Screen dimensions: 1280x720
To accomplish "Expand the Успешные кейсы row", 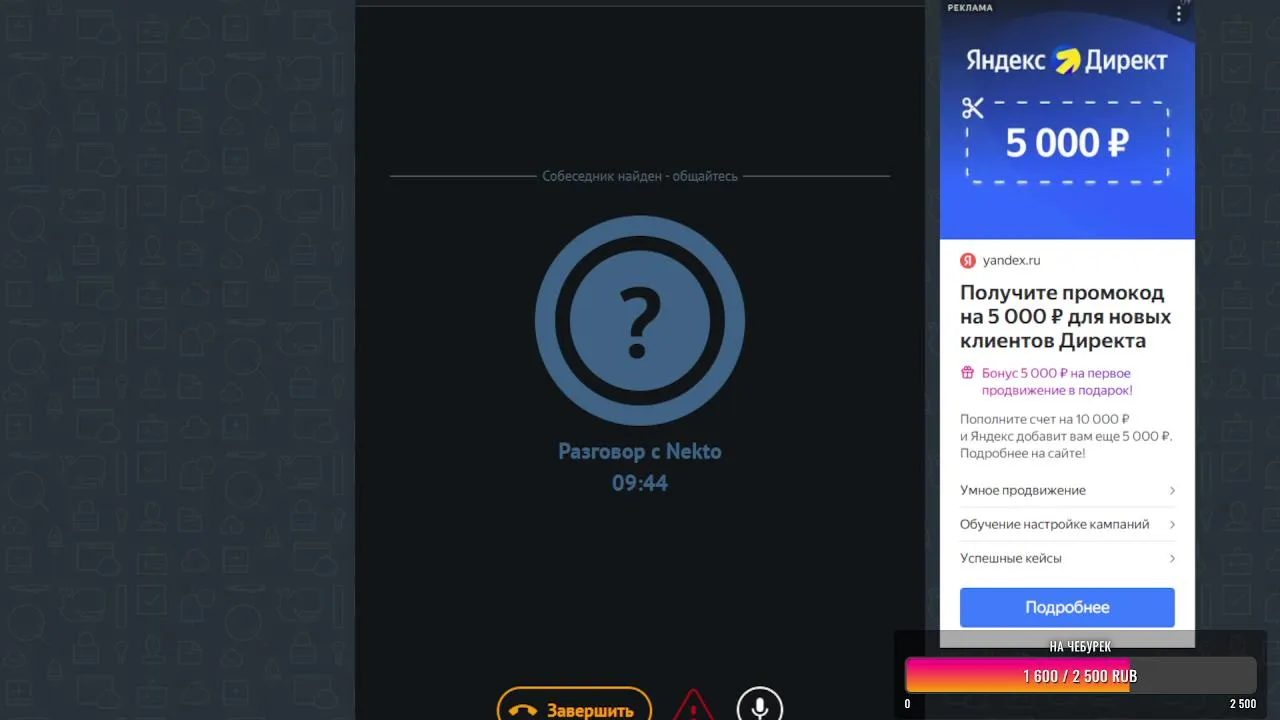I will coord(1067,558).
